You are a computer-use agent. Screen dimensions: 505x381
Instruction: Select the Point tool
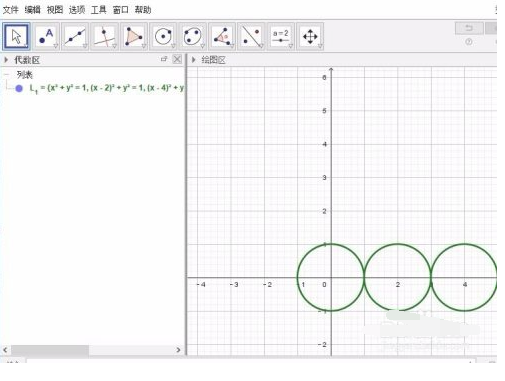[46, 36]
